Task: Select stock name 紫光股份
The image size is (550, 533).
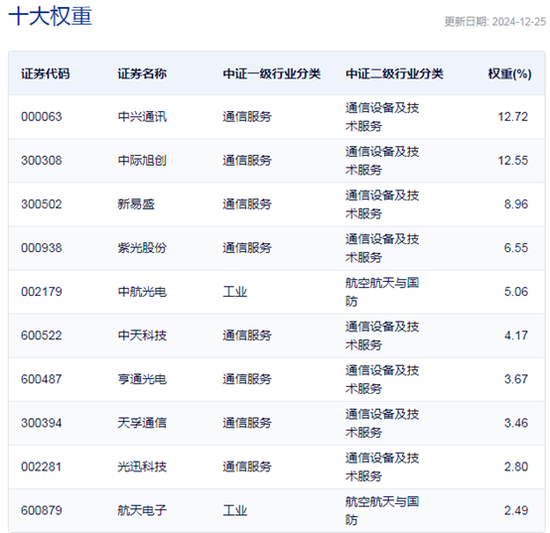Action: pos(142,248)
